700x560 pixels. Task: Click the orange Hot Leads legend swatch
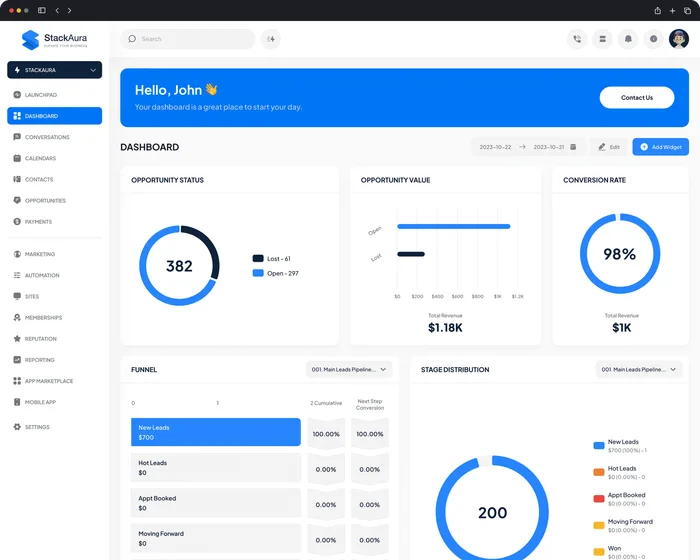point(599,472)
